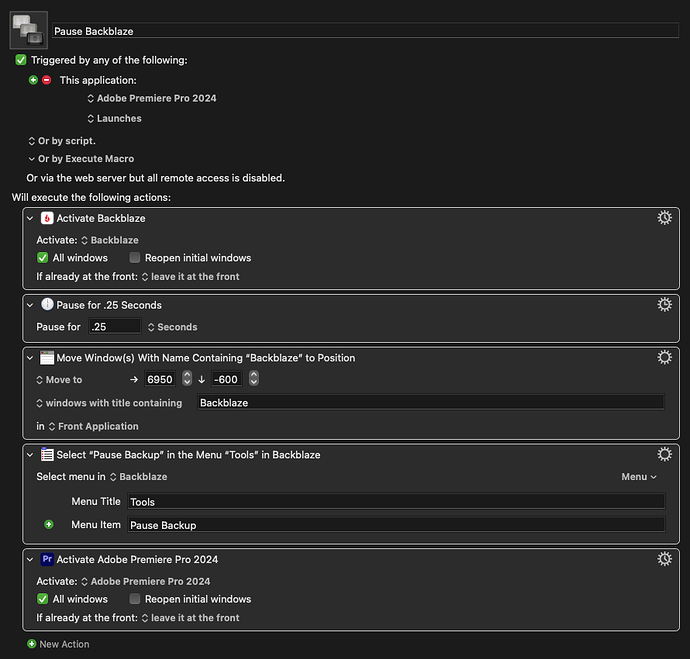Open the Menu popup in Select menu action
The image size is (690, 659).
point(638,477)
